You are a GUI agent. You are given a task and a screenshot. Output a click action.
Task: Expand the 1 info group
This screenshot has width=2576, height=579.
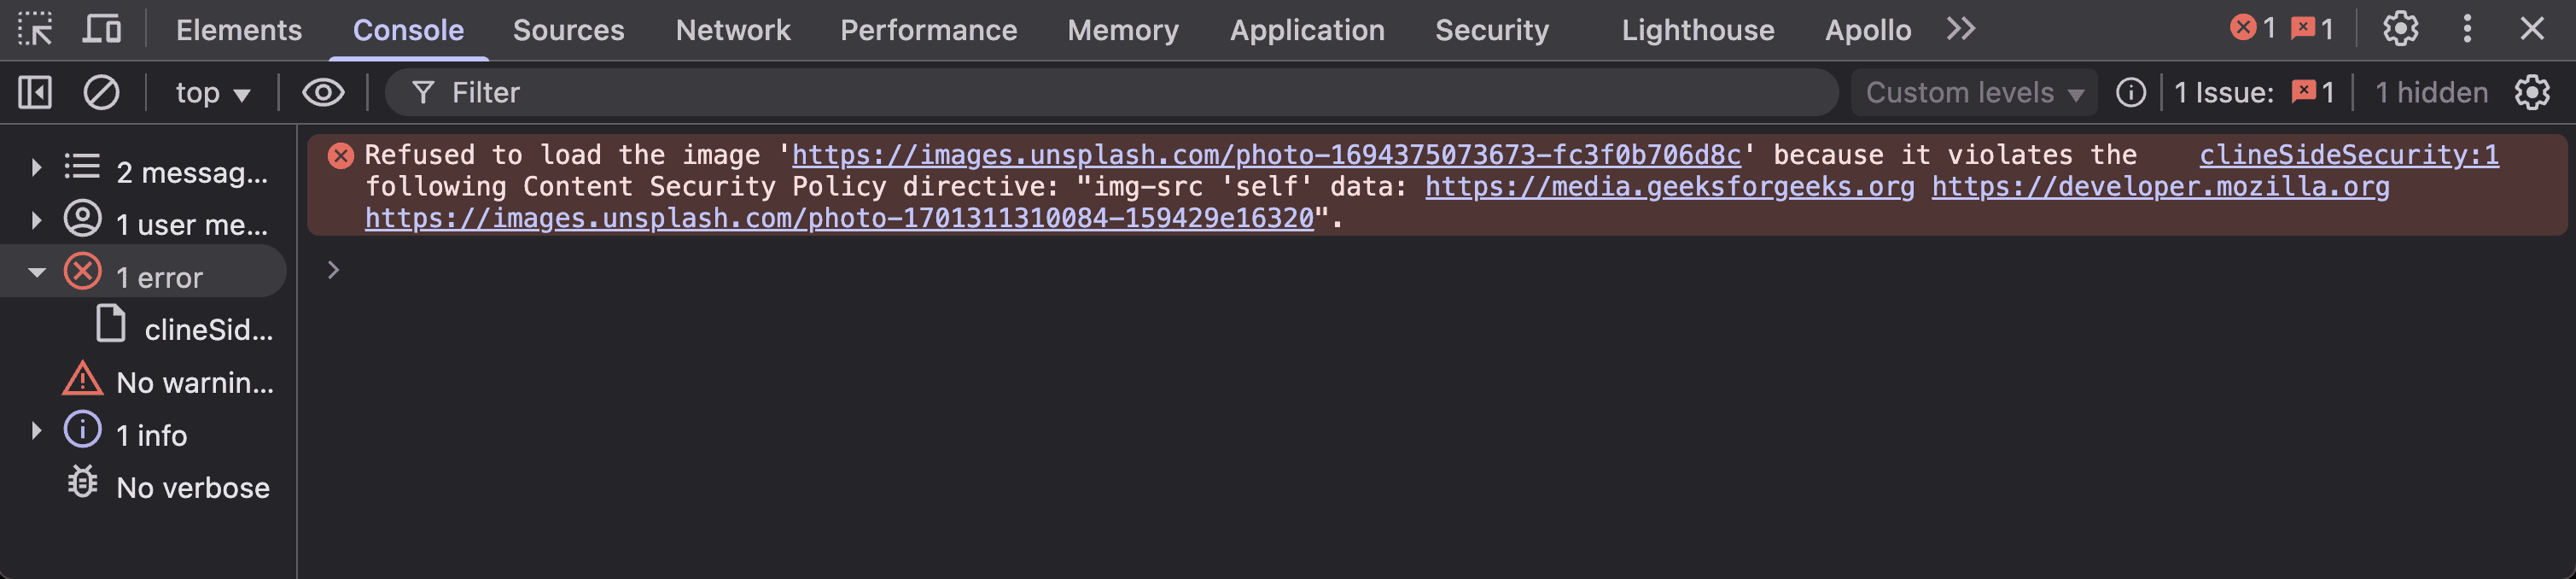point(37,431)
